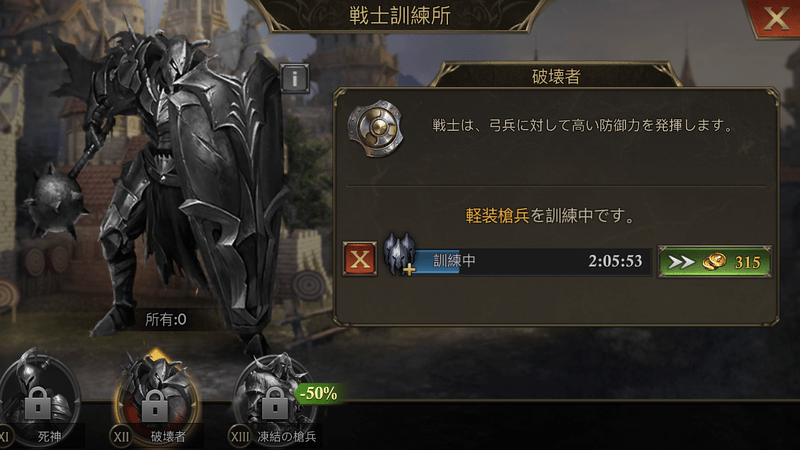
Task: Click the XIII tier badge
Action: [240, 437]
